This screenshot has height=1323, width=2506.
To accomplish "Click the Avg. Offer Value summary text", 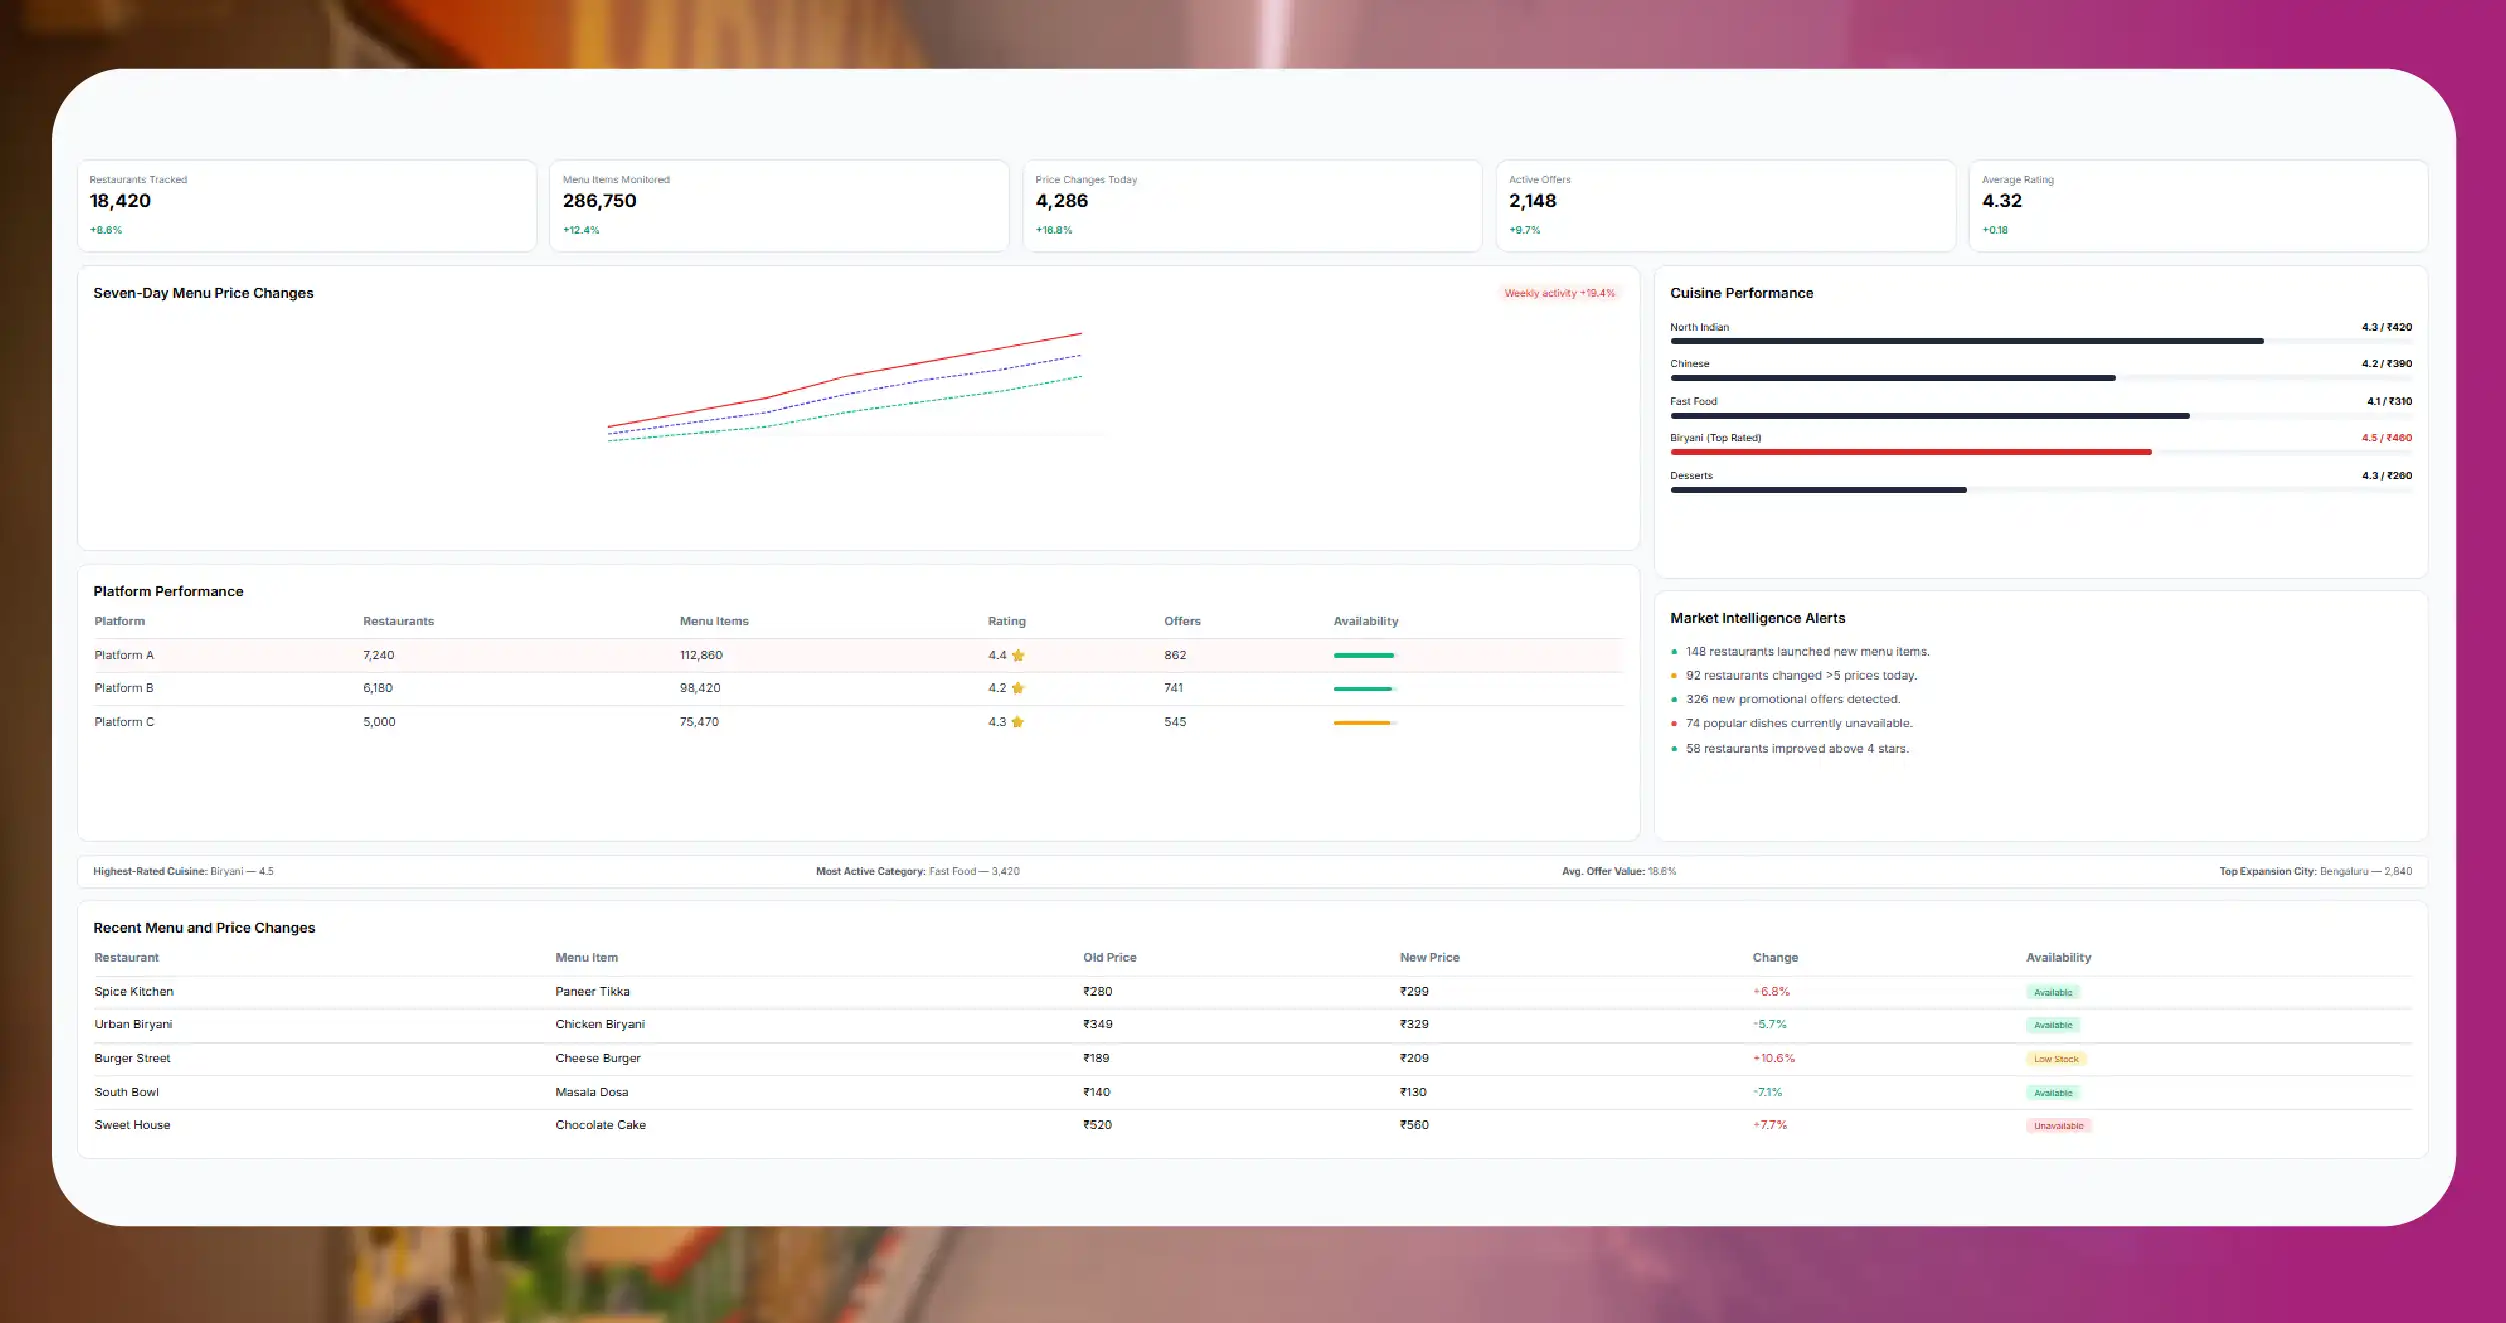I will [1619, 872].
